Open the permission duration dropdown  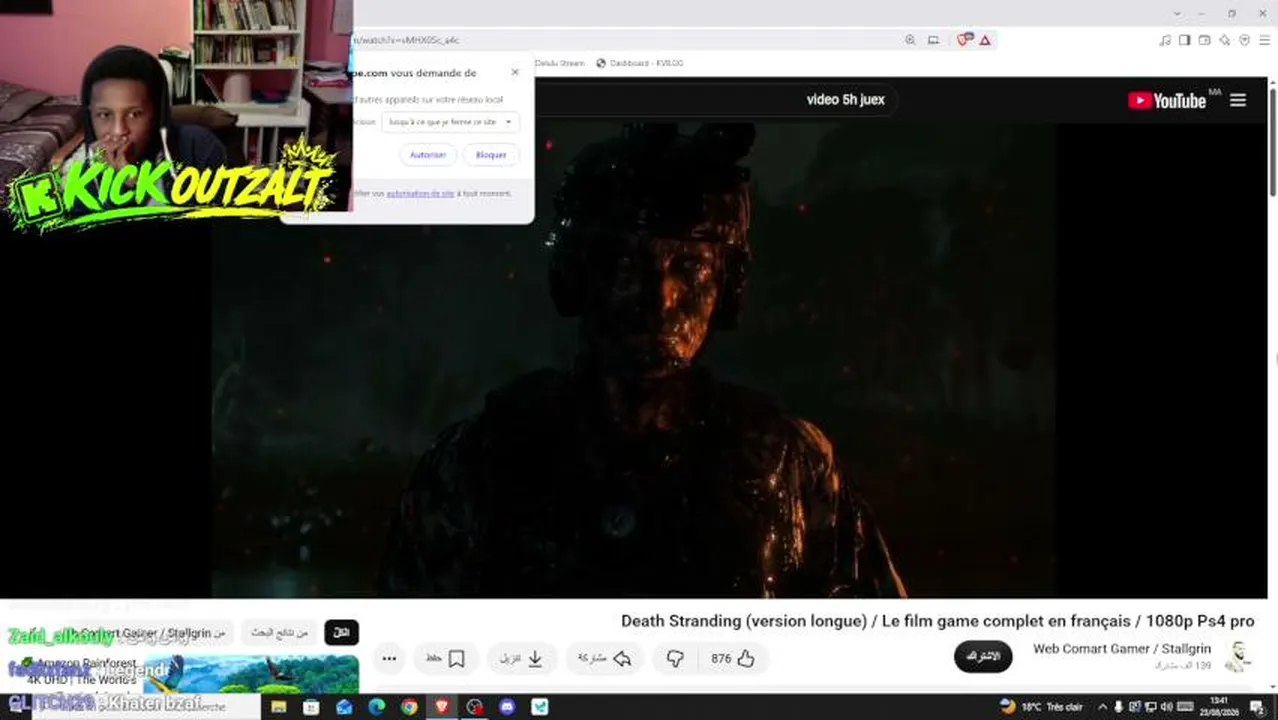click(x=450, y=122)
